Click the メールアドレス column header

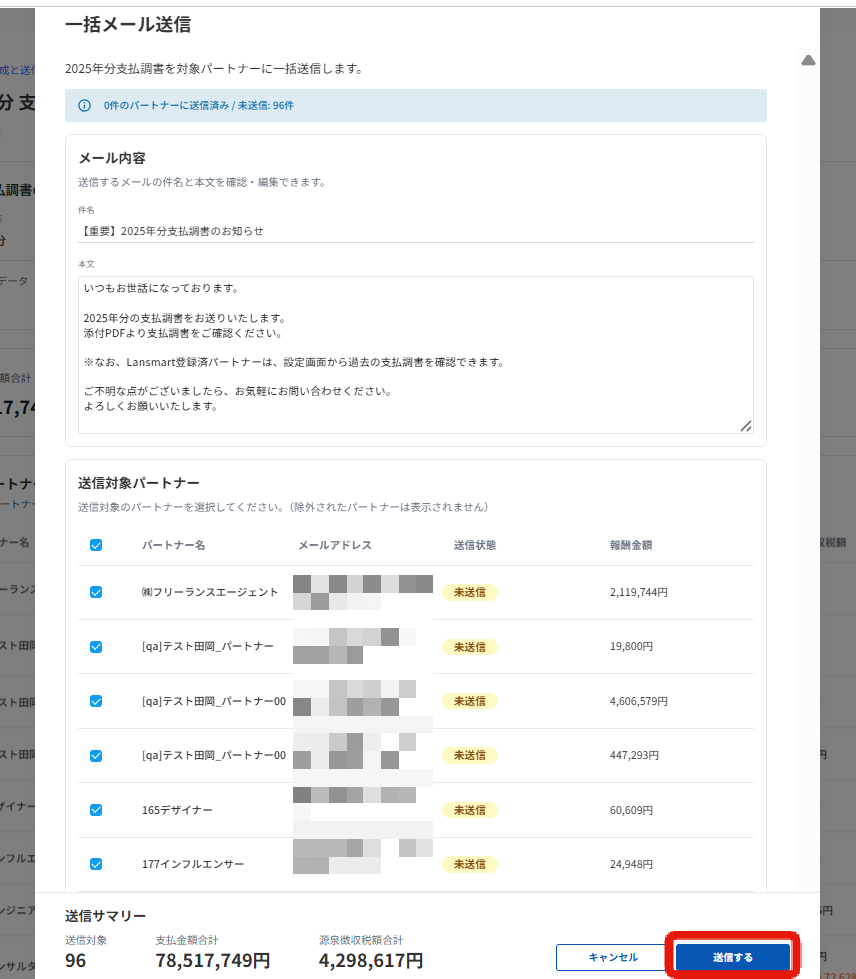[x=335, y=545]
